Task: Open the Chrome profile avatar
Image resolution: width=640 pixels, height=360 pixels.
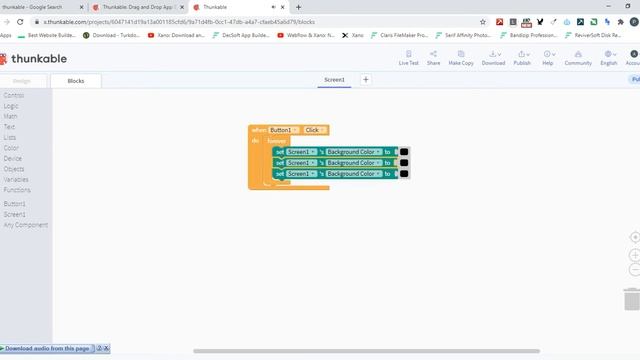Action: point(634,22)
